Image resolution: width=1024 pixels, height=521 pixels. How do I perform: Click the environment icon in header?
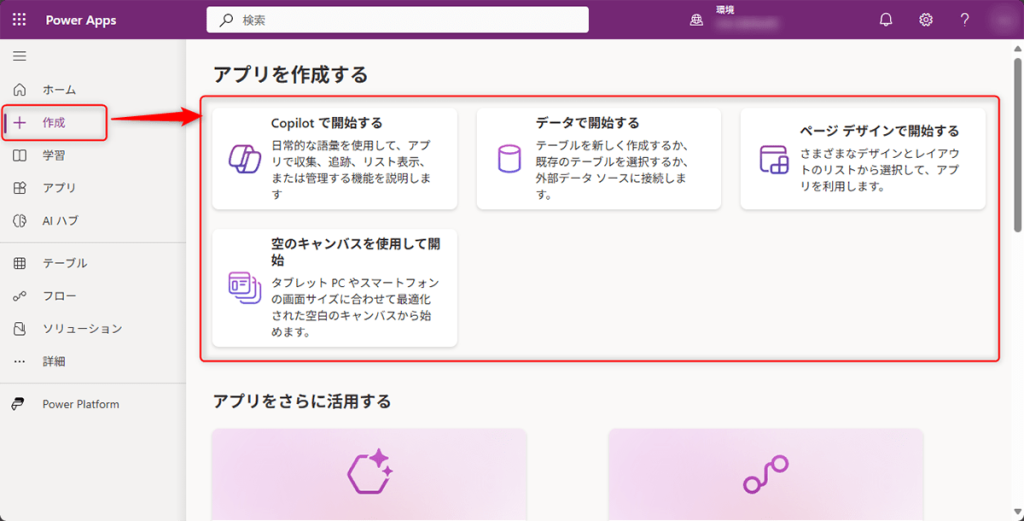696,20
